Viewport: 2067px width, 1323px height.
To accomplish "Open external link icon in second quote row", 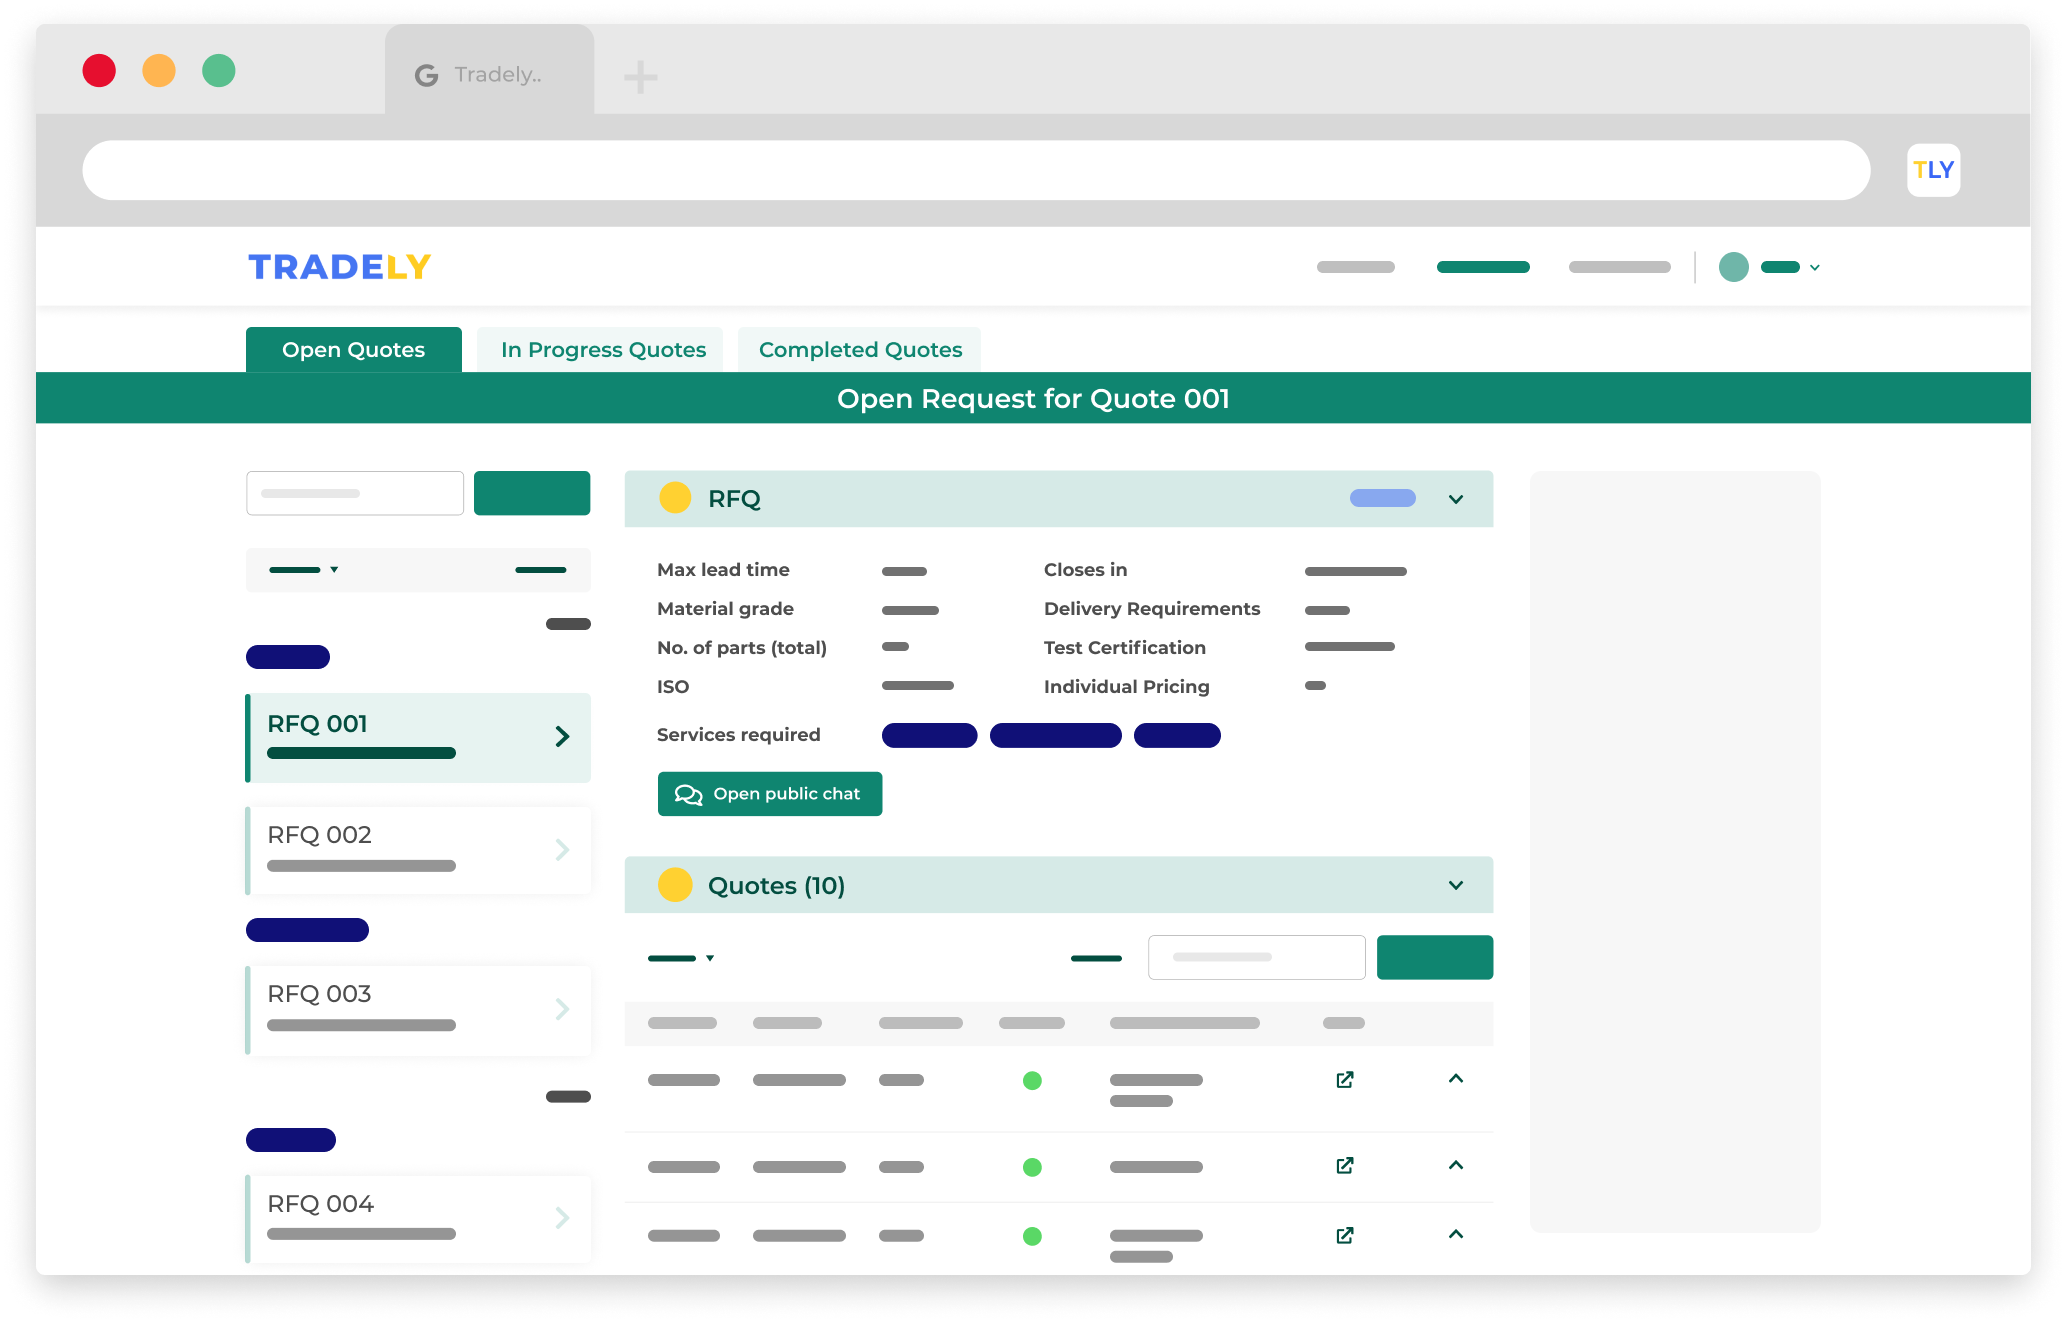I will pyautogui.click(x=1344, y=1166).
